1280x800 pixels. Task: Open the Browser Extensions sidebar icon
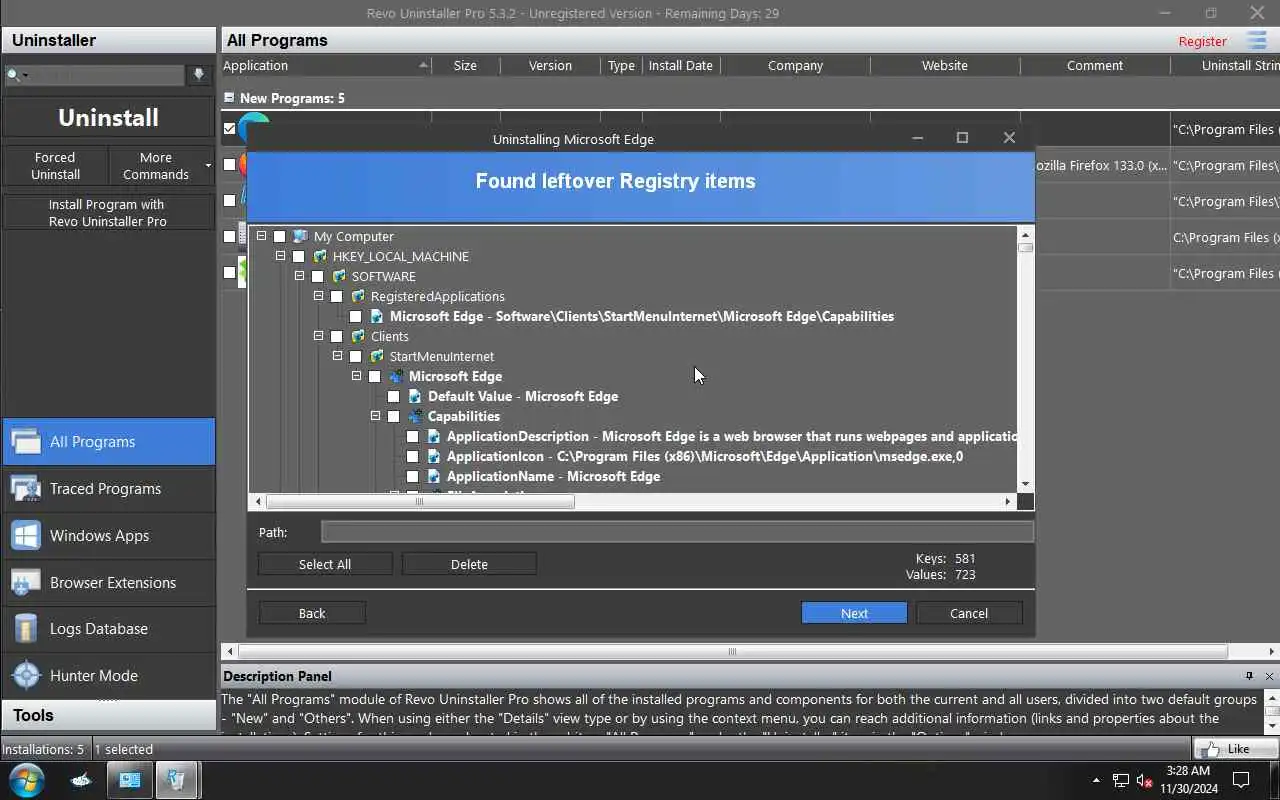(26, 583)
